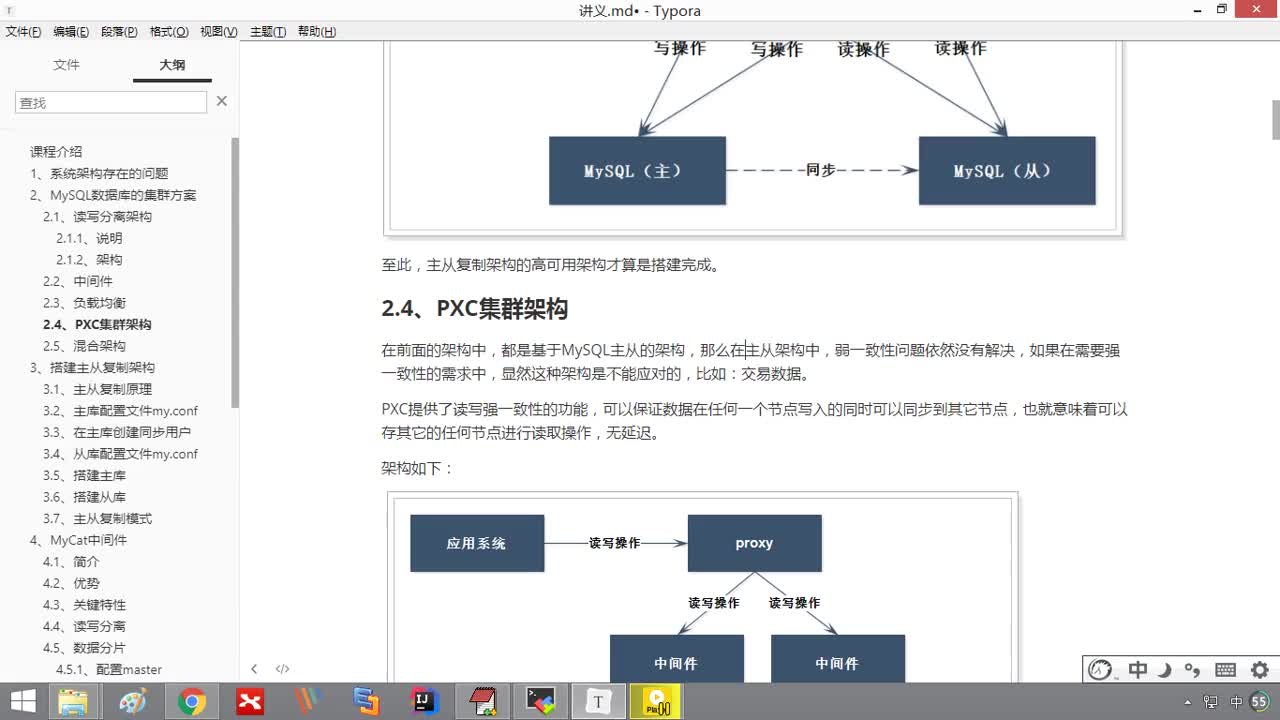Screen dimensions: 1280x720
Task: Jump to 4.1、简介 outline item
Action: click(x=71, y=562)
